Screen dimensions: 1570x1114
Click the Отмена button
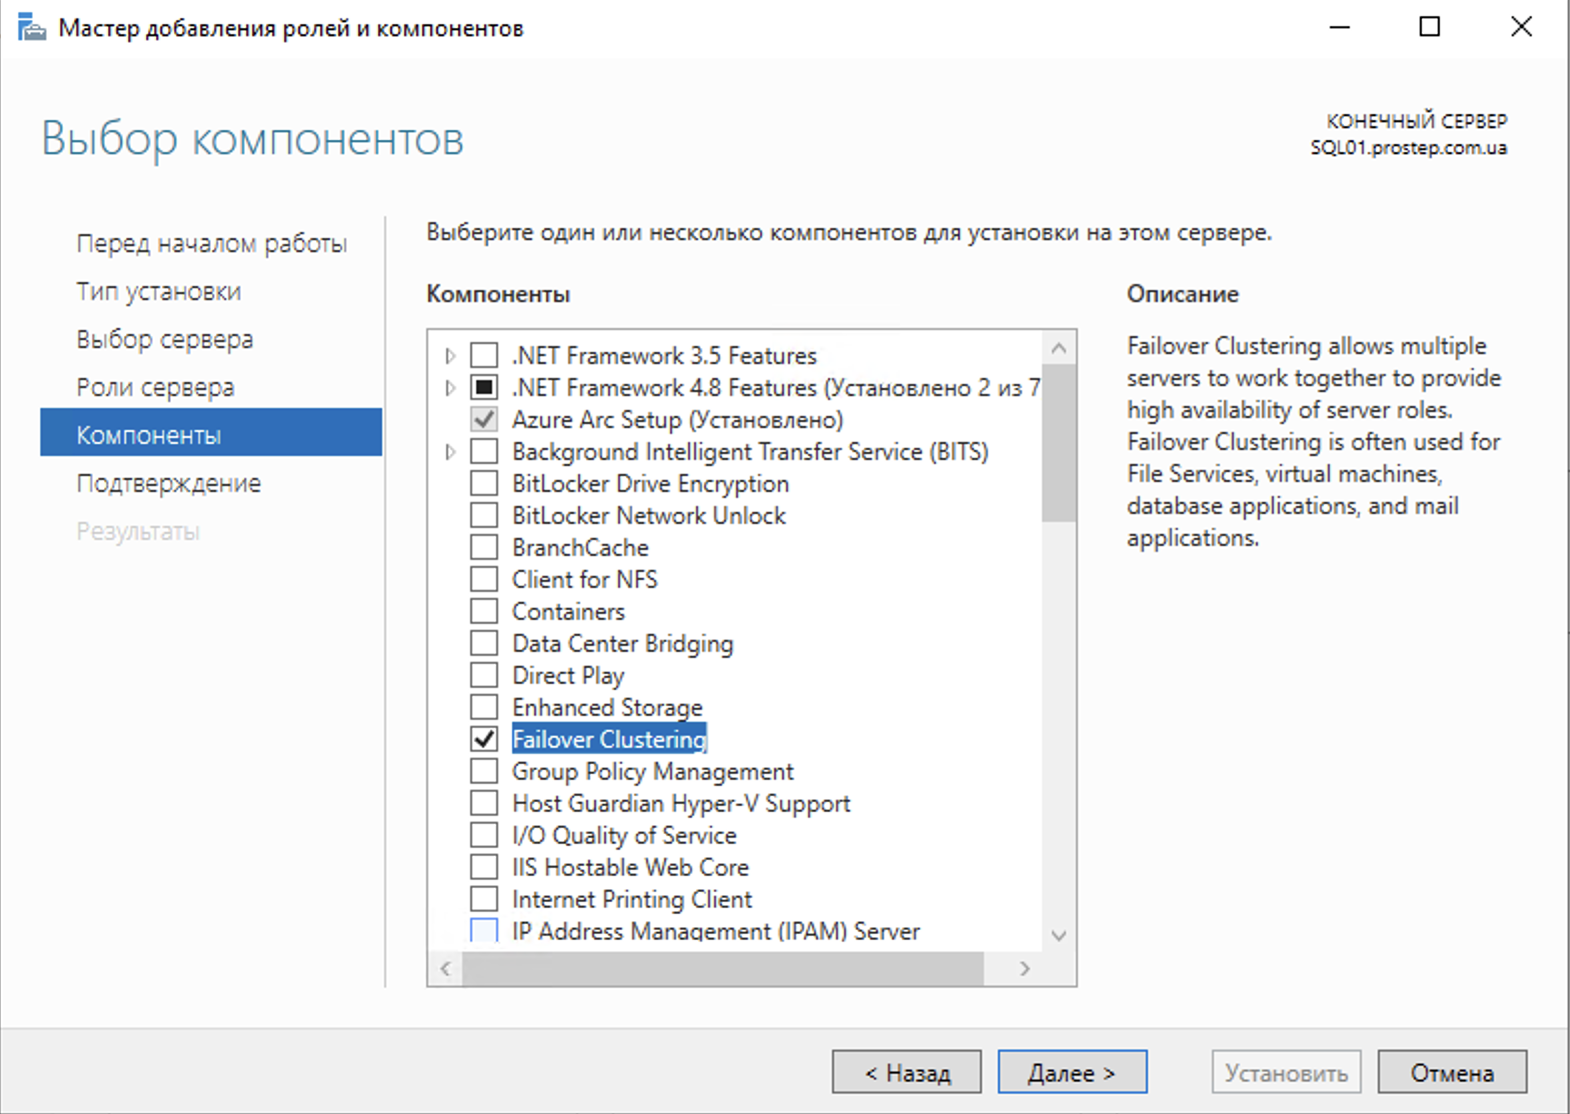1452,1073
